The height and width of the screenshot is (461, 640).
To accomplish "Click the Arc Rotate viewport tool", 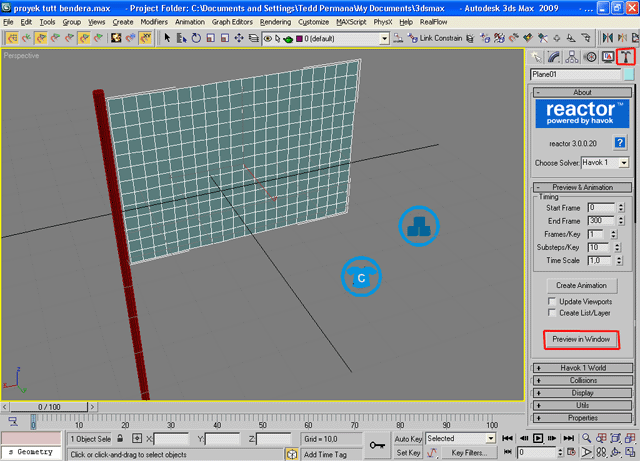I will click(x=616, y=452).
